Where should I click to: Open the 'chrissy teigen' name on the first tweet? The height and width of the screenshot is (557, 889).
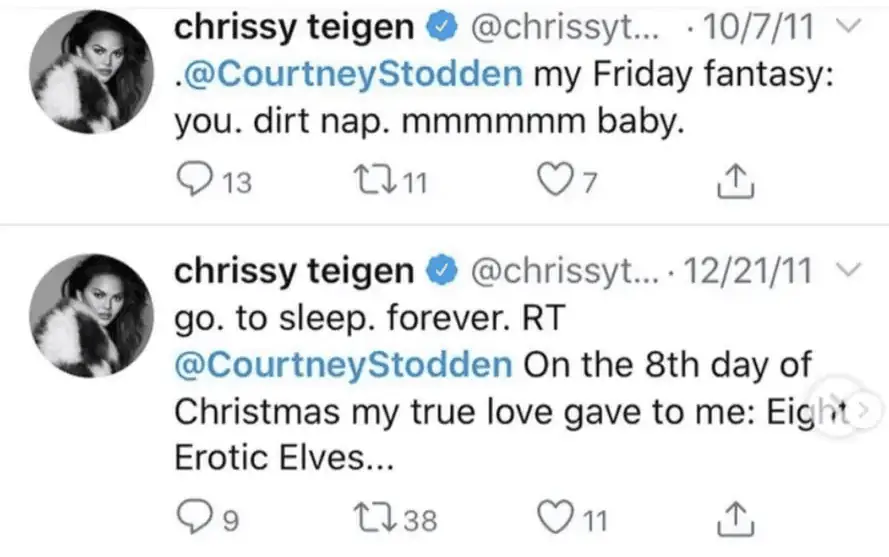tap(292, 29)
